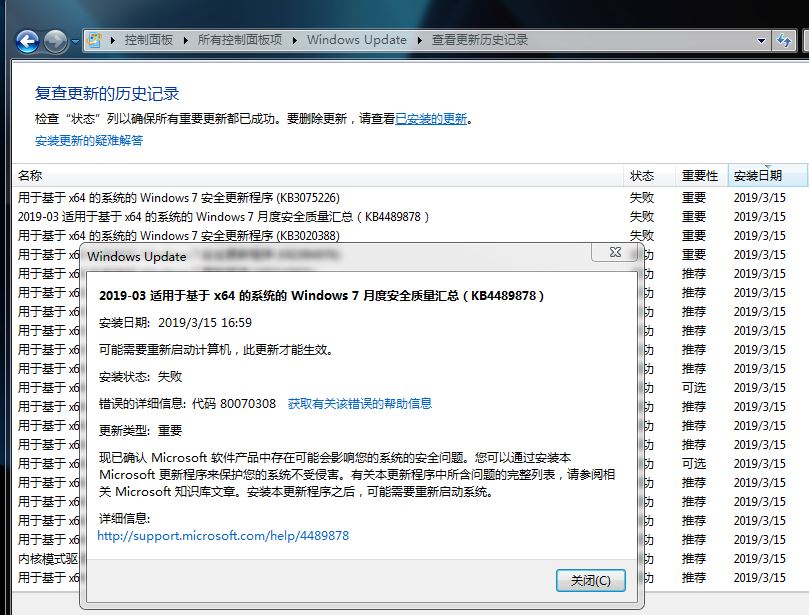809x615 pixels.
Task: Expand arrow after 控制面板 breadcrumb
Action: coord(186,40)
